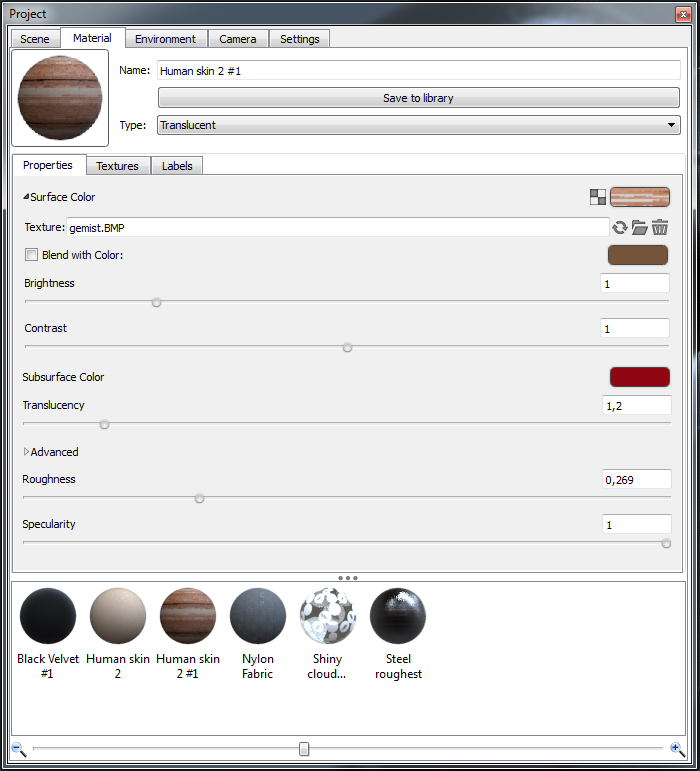
Task: Open the Textures sub-tab
Action: [117, 166]
